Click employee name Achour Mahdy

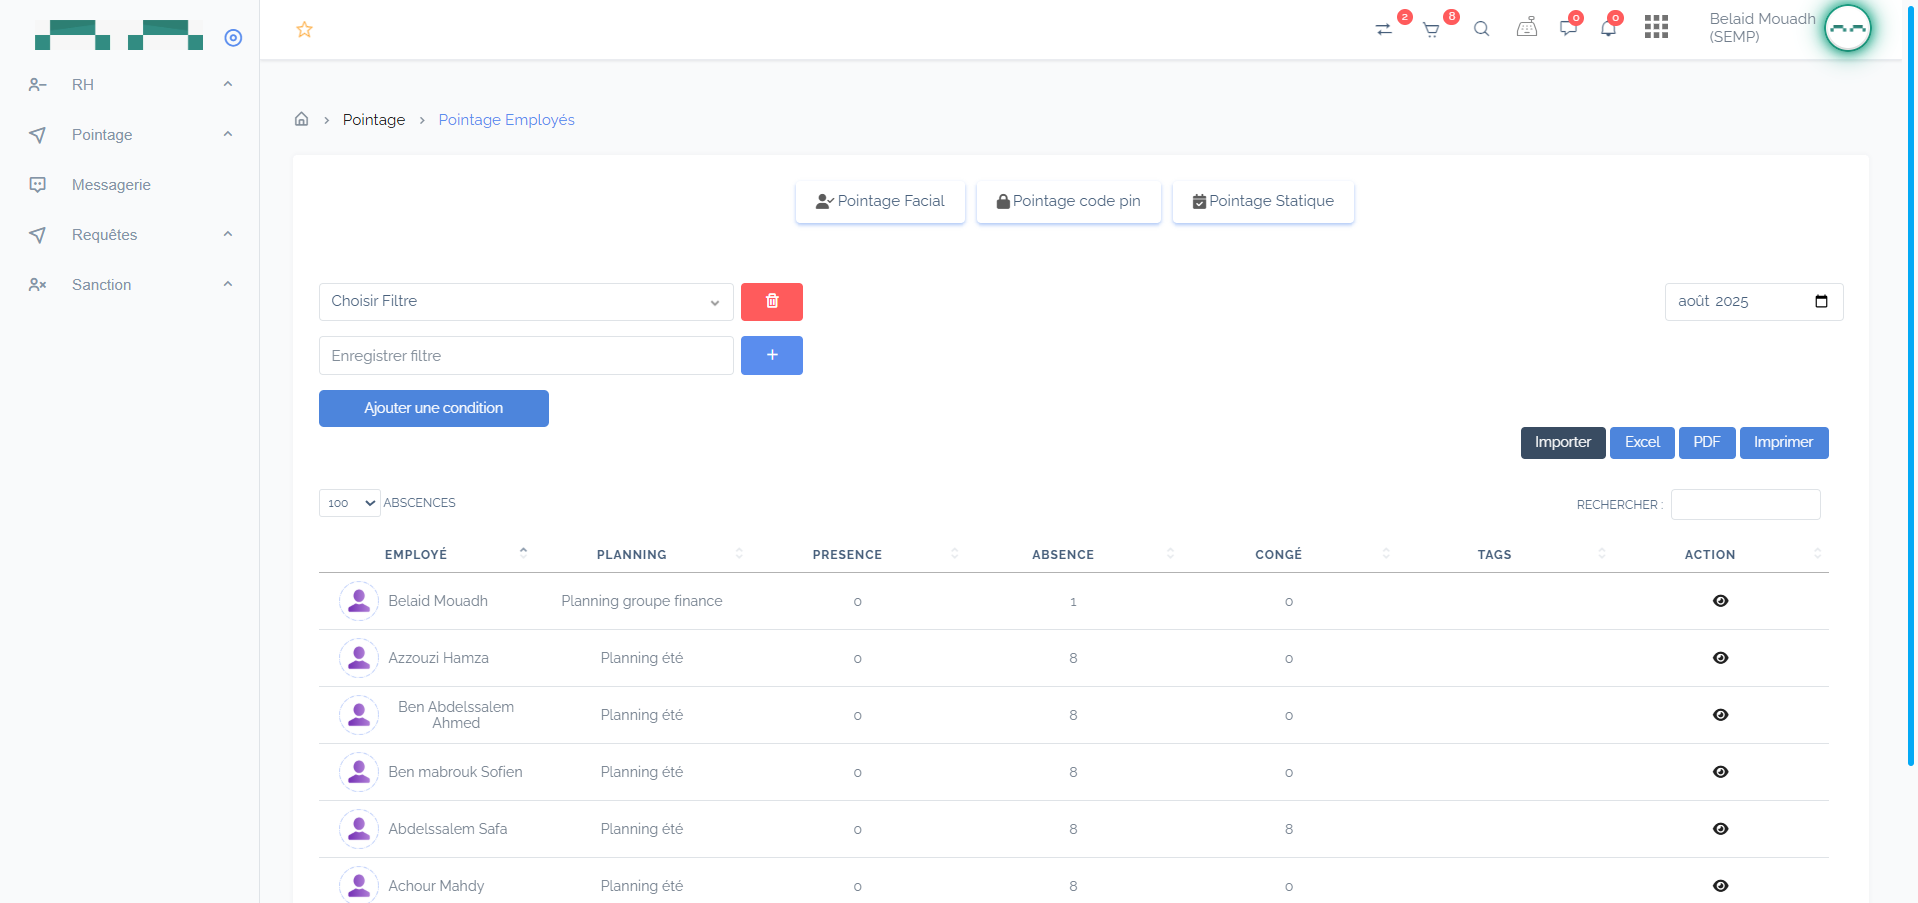coord(436,886)
